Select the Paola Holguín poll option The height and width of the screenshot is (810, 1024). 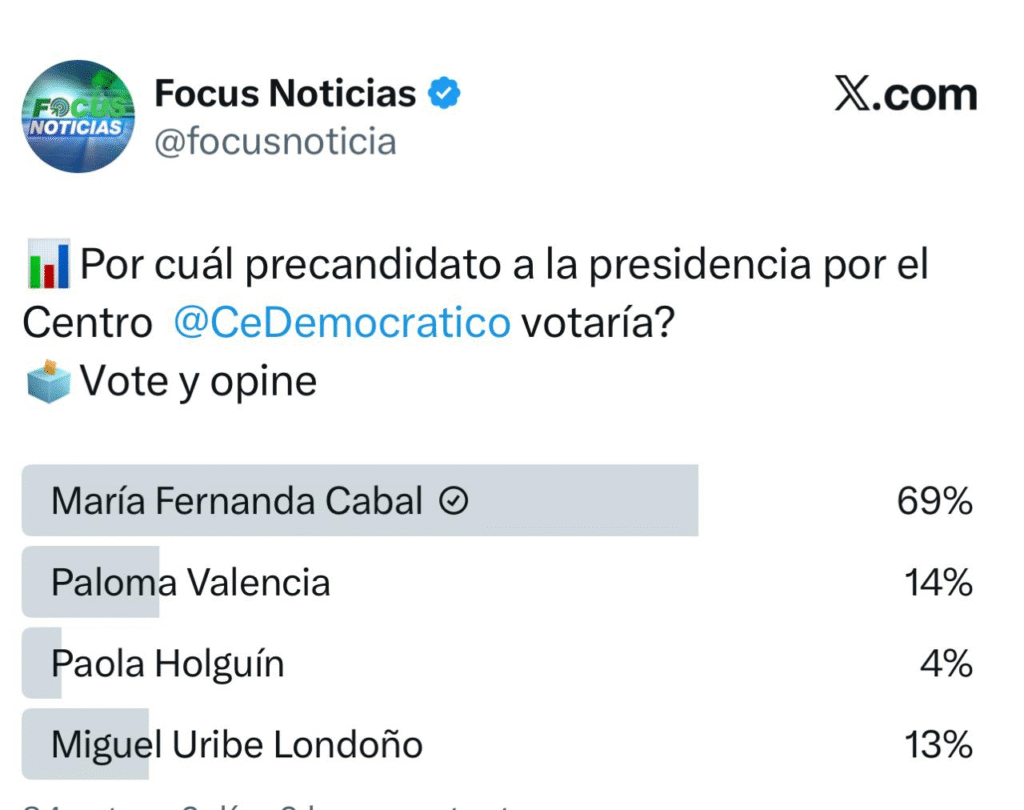pos(167,663)
